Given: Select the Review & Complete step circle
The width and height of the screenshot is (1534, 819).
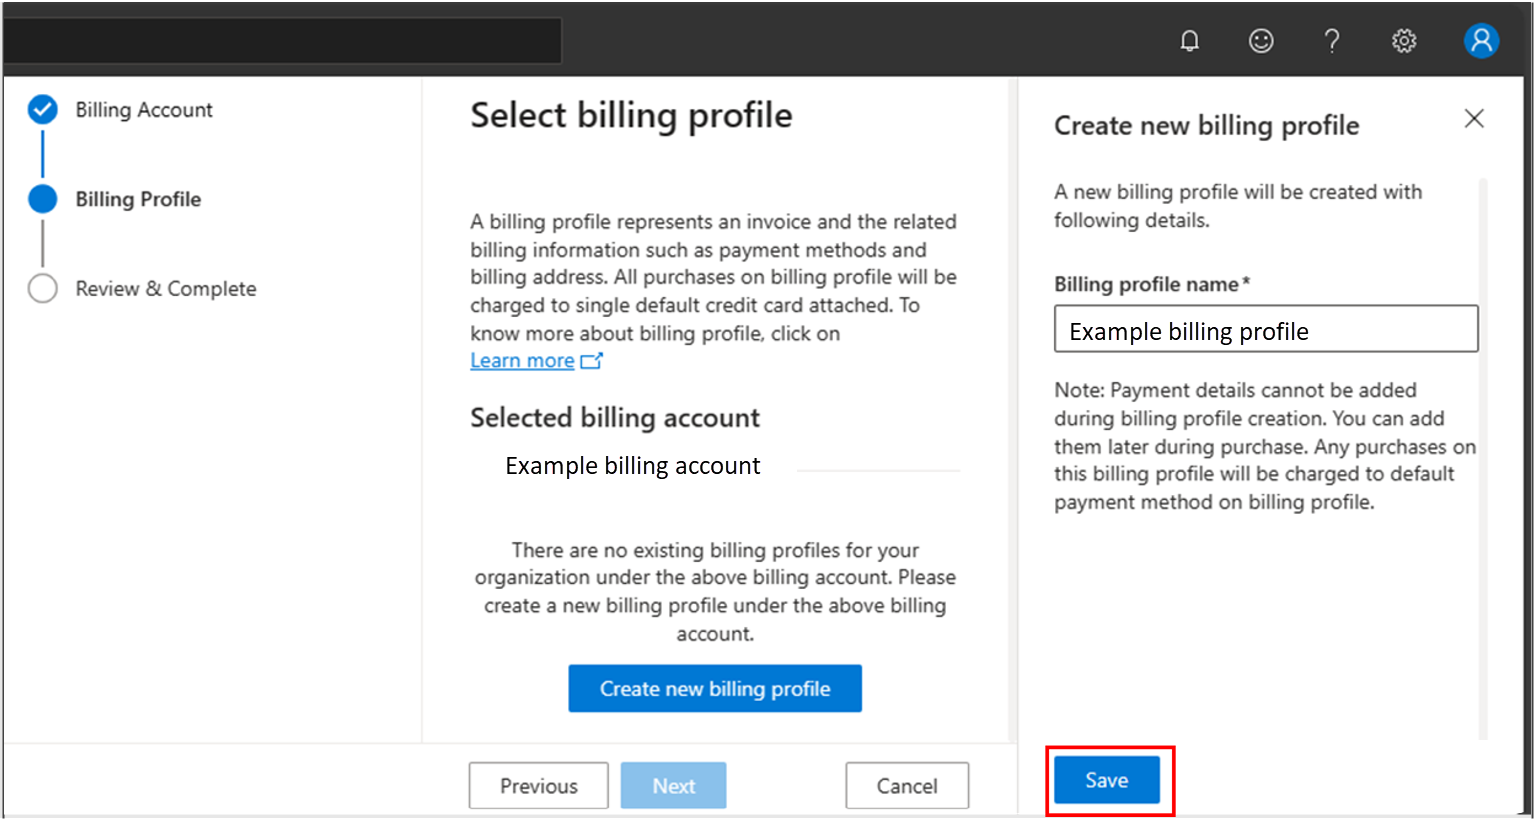Looking at the screenshot, I should pyautogui.click(x=43, y=289).
